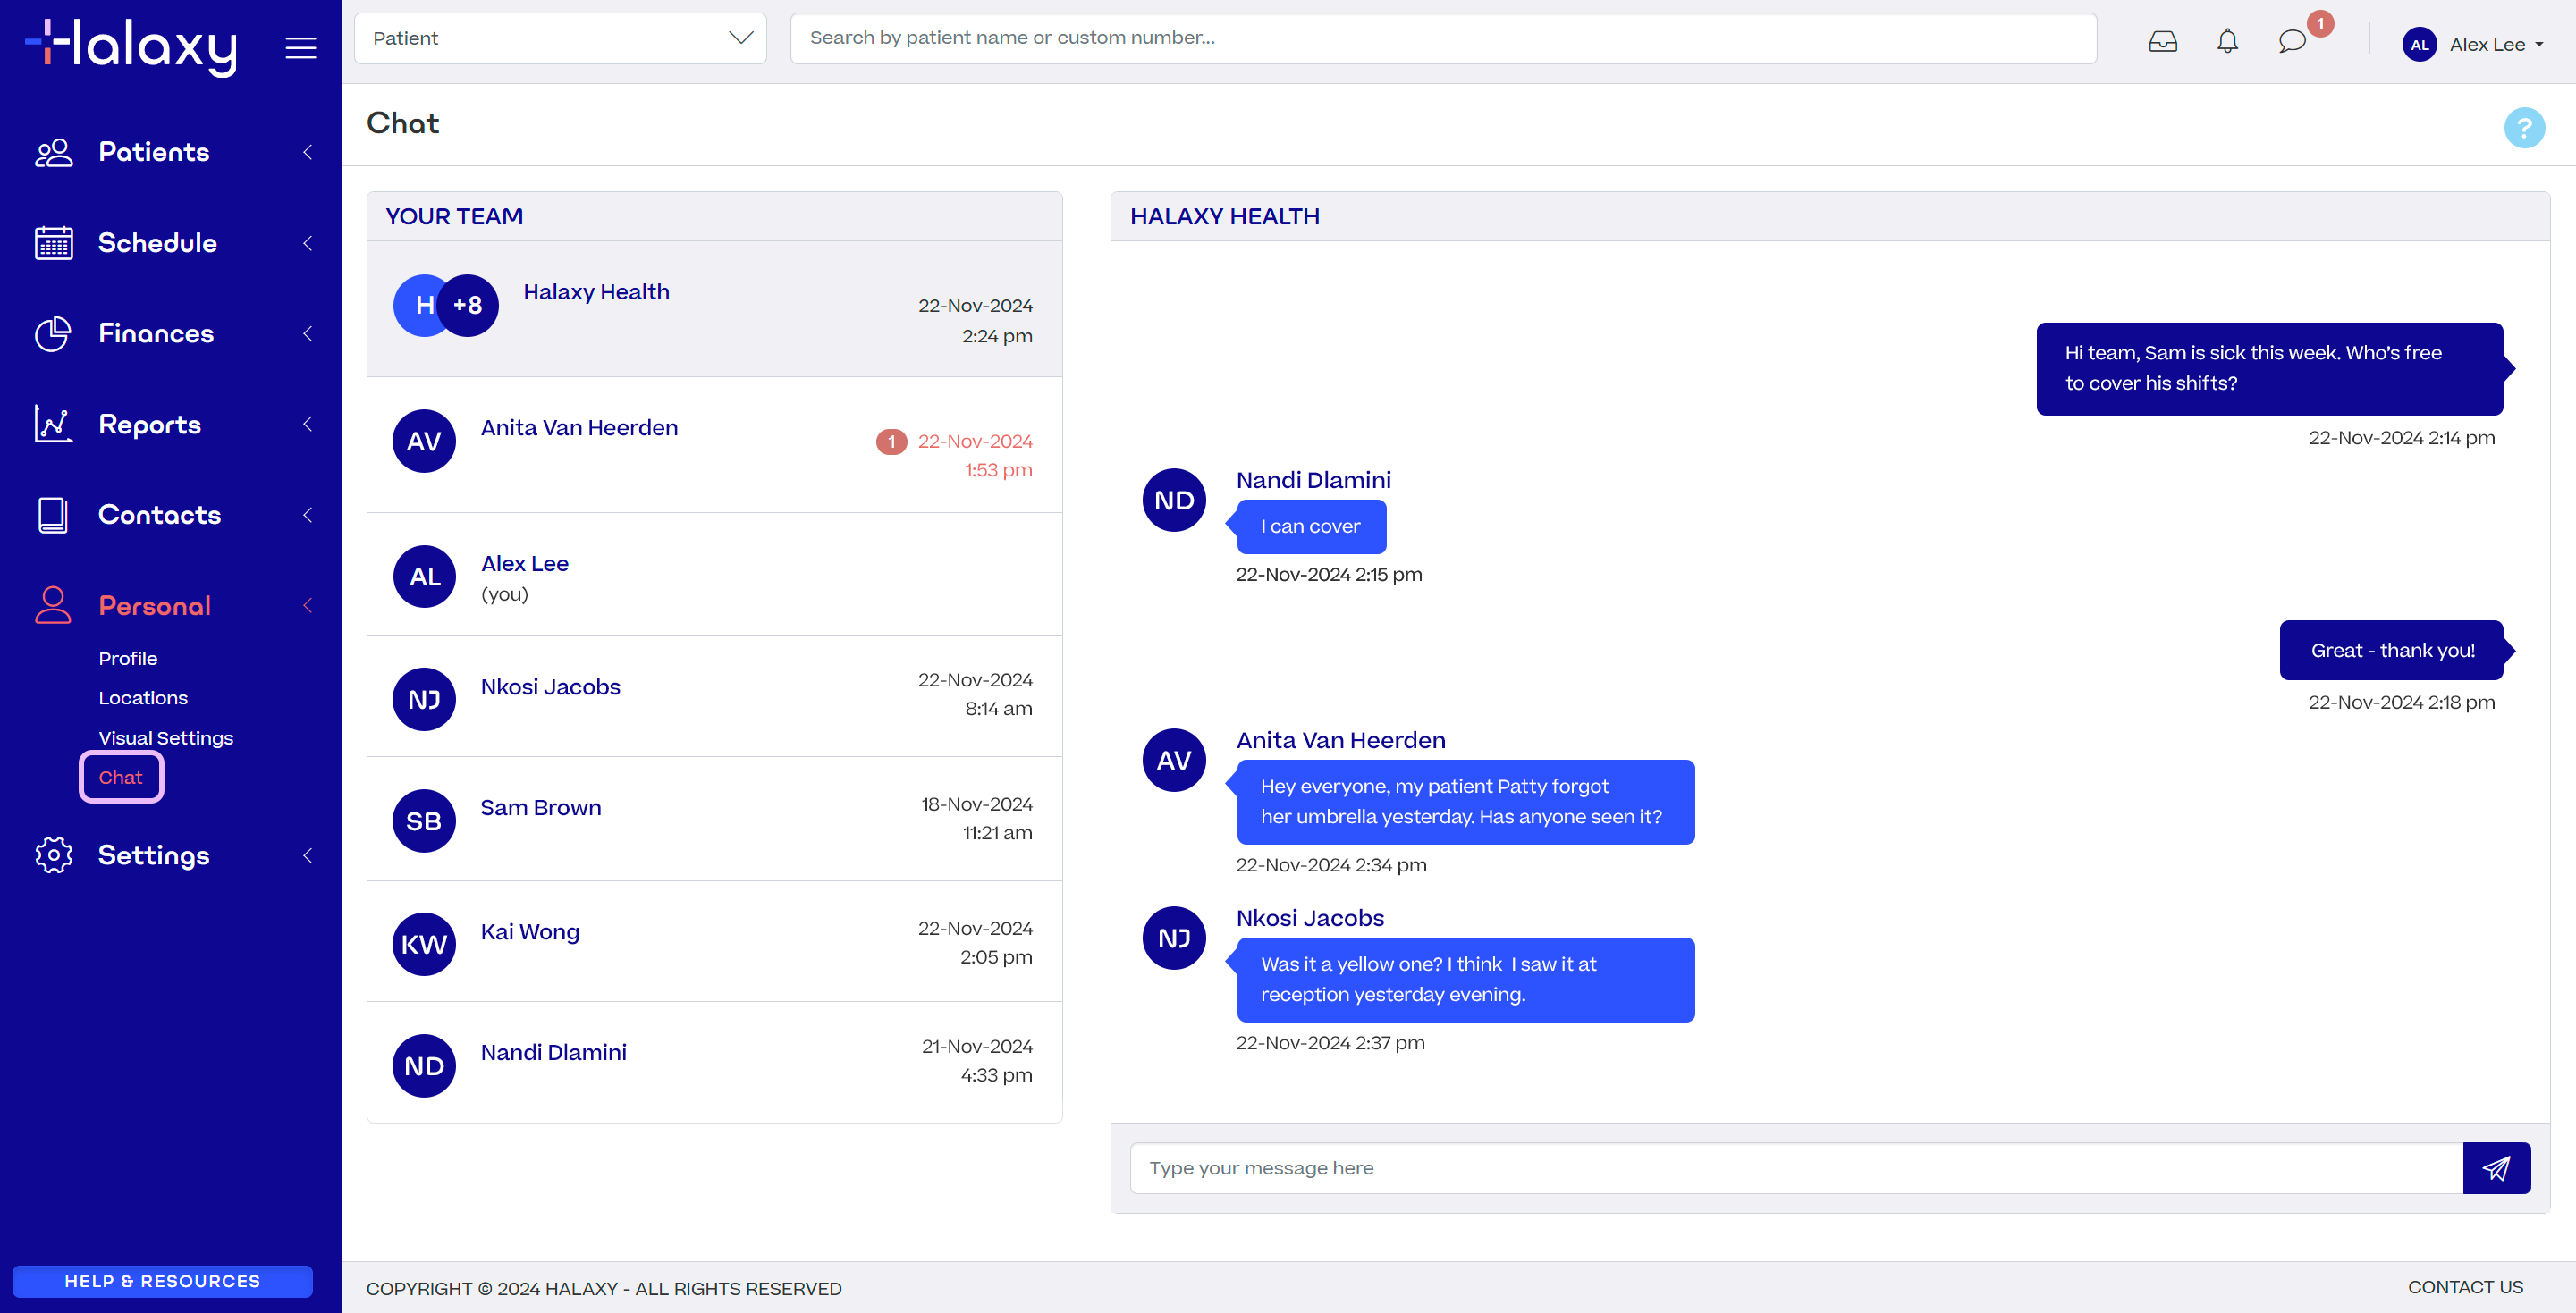
Task: Click the ND avatar in conversation
Action: point(1174,500)
